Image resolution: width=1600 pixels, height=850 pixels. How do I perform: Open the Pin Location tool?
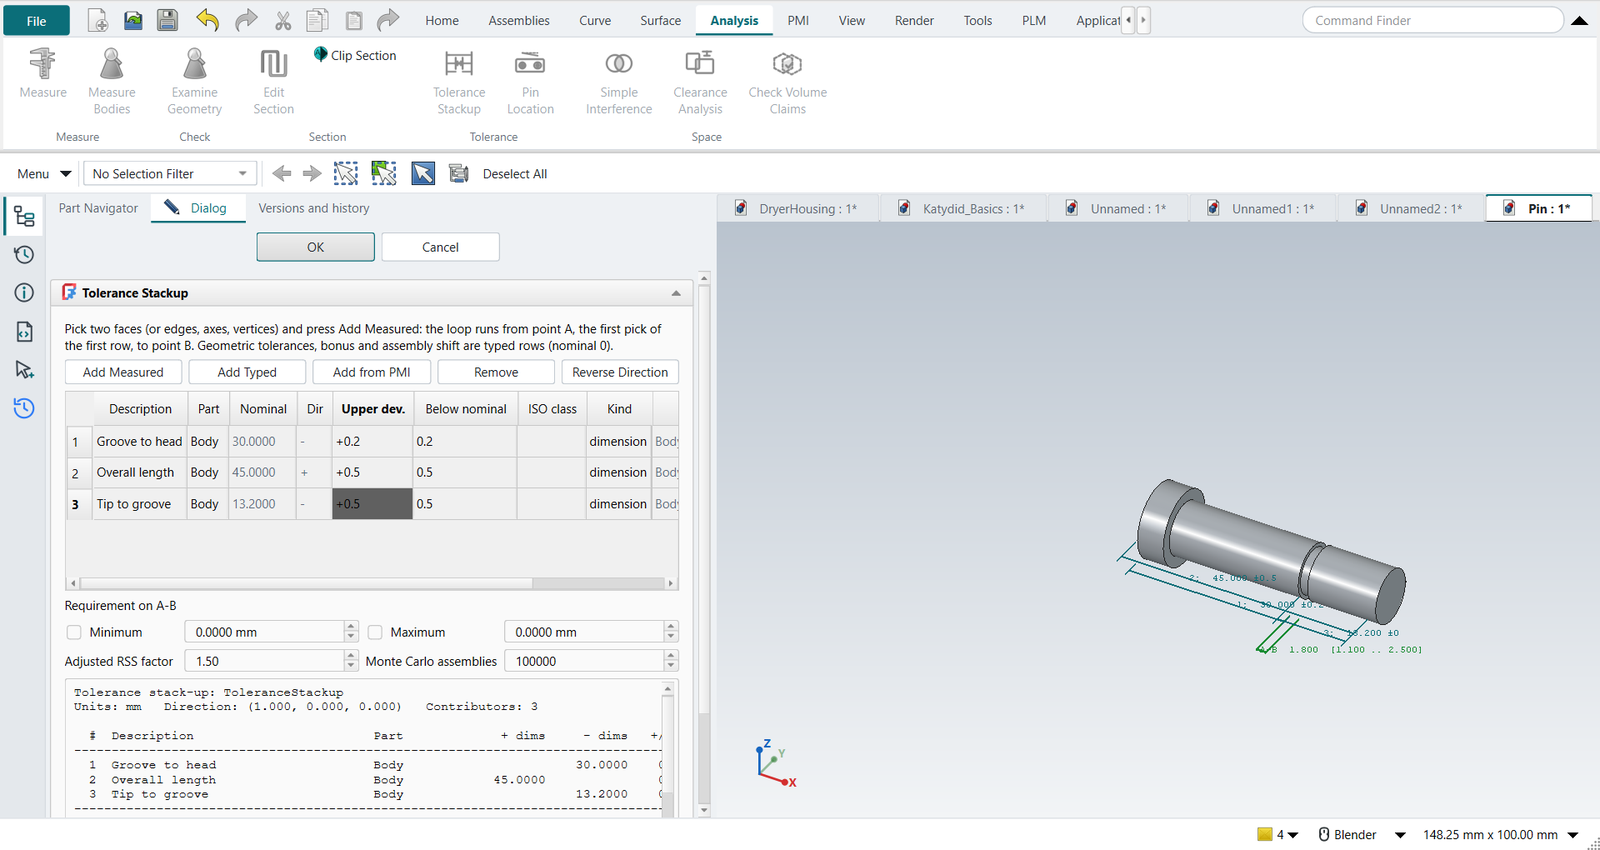tap(530, 81)
